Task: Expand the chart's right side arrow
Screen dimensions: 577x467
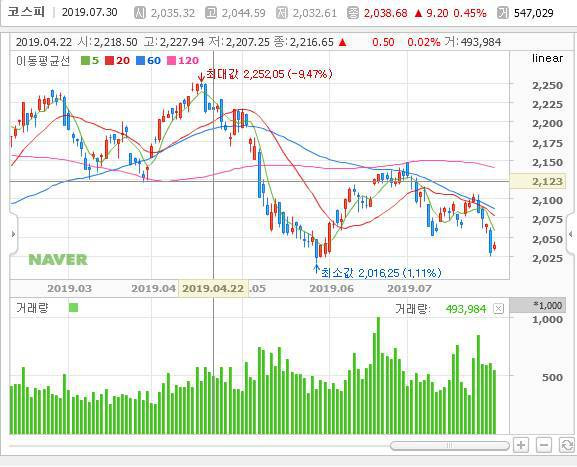Action: tap(571, 234)
